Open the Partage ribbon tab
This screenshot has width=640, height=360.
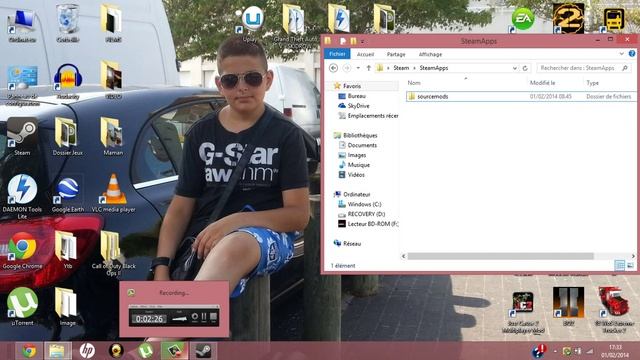pyautogui.click(x=396, y=54)
